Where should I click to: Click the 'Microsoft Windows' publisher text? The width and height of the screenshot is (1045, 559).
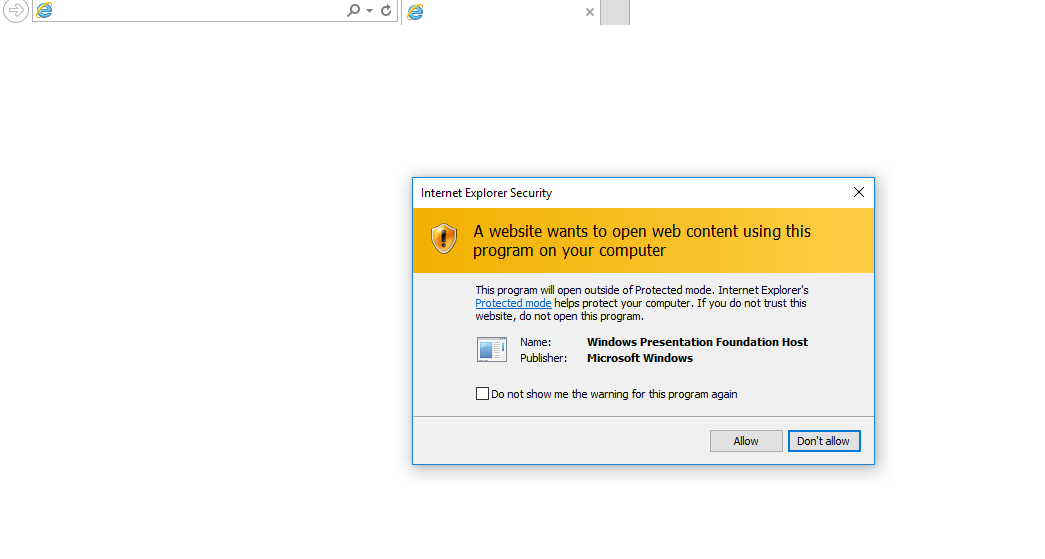[640, 358]
